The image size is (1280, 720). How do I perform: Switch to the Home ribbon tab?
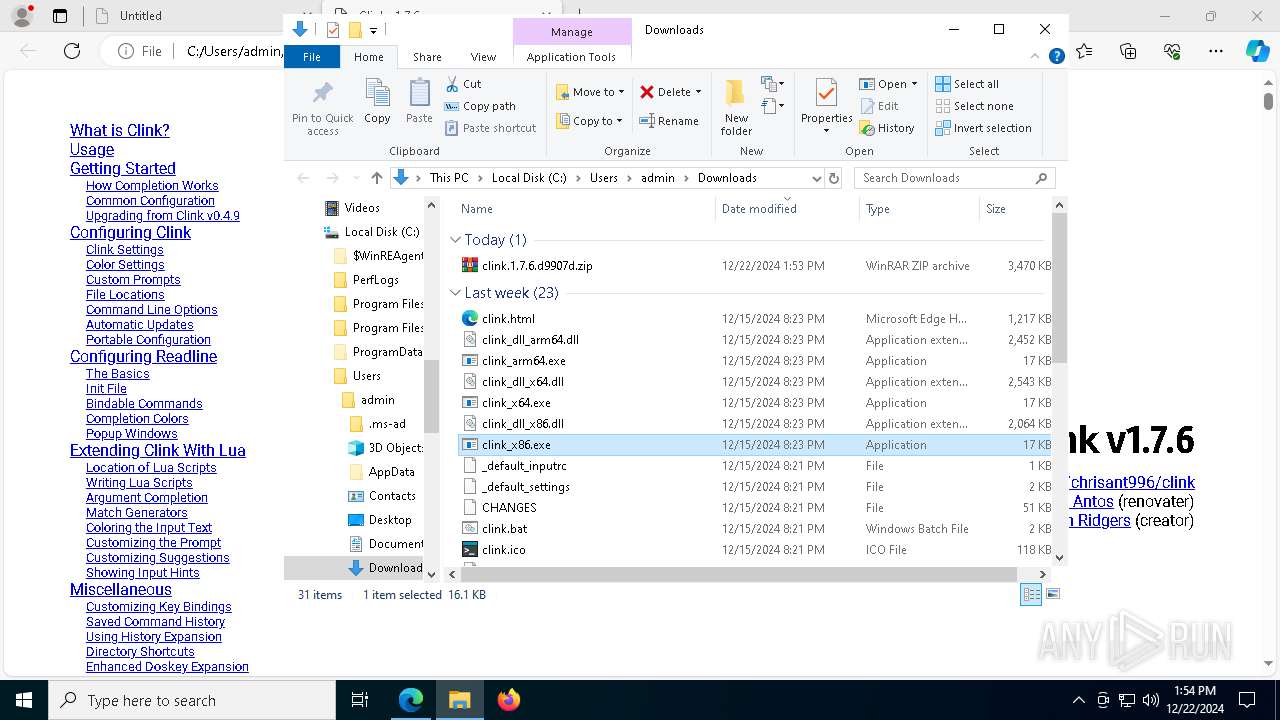[x=368, y=57]
